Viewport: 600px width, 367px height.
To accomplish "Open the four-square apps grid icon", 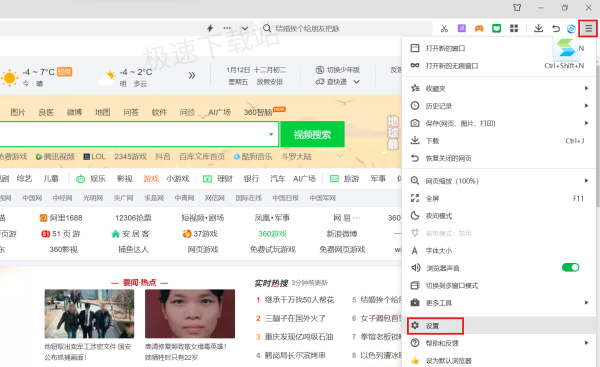I will [x=514, y=28].
